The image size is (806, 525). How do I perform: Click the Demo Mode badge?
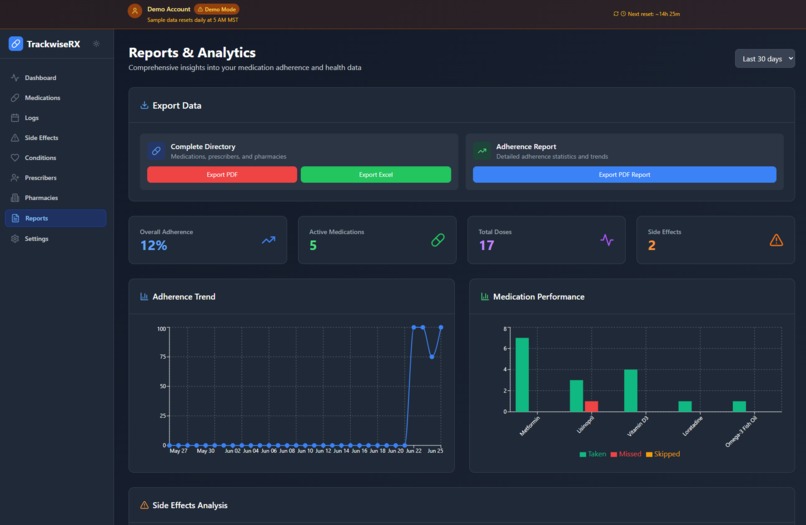tap(216, 9)
